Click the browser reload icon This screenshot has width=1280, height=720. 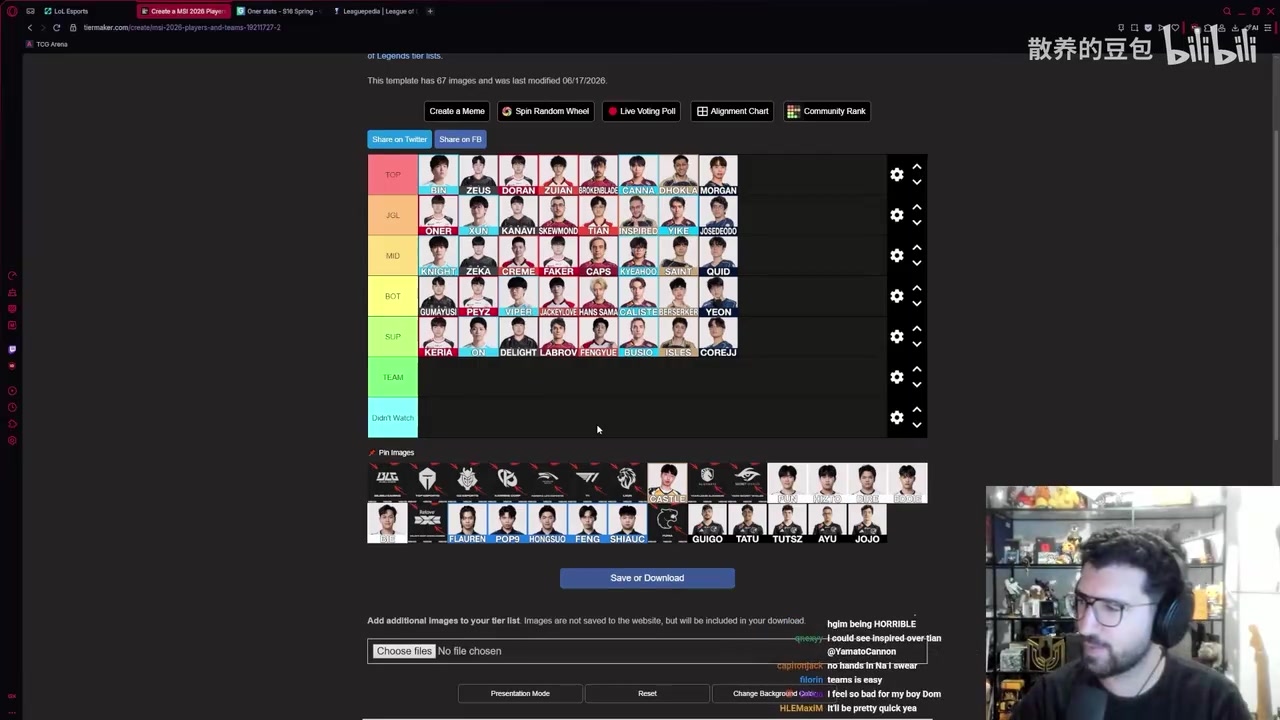56,27
